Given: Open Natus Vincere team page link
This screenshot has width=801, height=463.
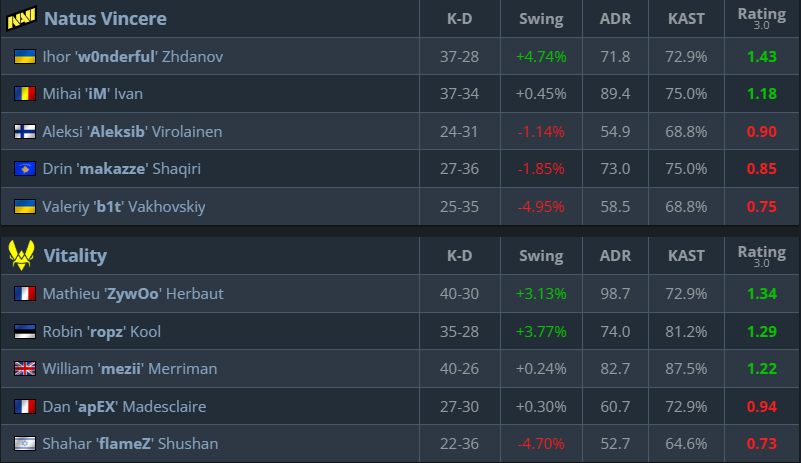Looking at the screenshot, I should [105, 18].
